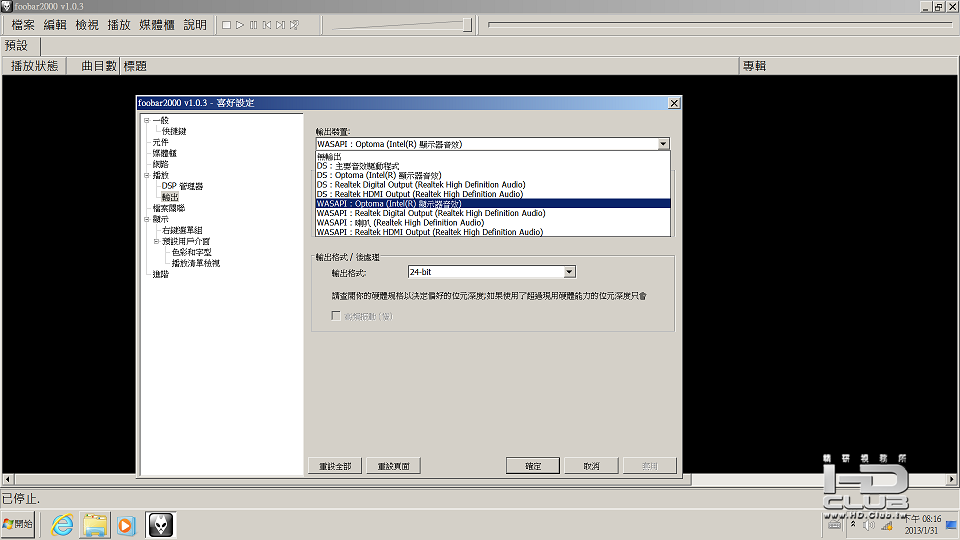Click the Next track toolbar icon
The height and width of the screenshot is (540, 960).
click(x=280, y=25)
